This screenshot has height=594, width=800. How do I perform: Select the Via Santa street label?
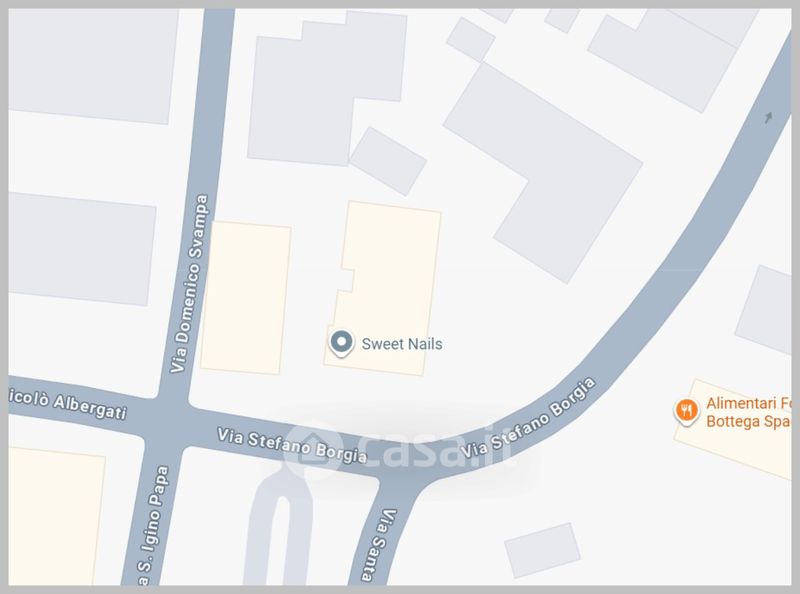coord(379,546)
